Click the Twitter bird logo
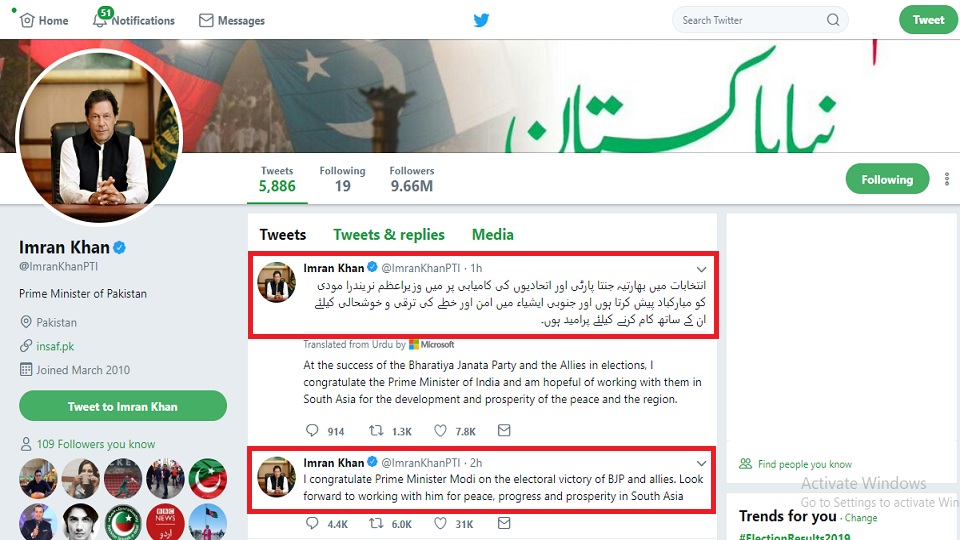The height and width of the screenshot is (540, 960). point(481,20)
